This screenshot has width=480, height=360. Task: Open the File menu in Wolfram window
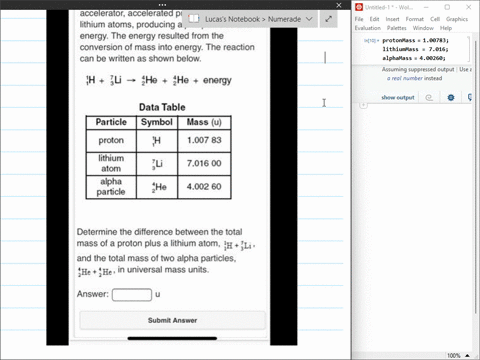(x=359, y=19)
